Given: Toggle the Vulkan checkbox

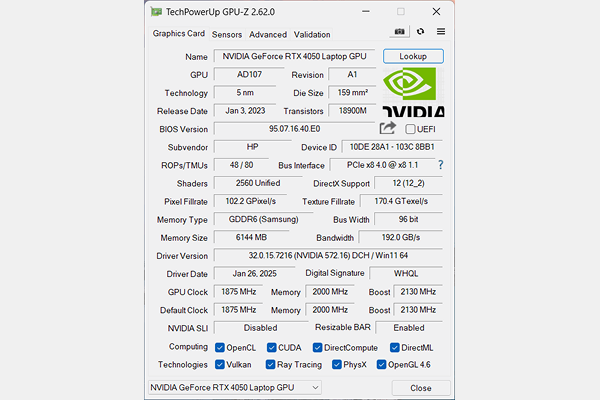Looking at the screenshot, I should pyautogui.click(x=220, y=364).
